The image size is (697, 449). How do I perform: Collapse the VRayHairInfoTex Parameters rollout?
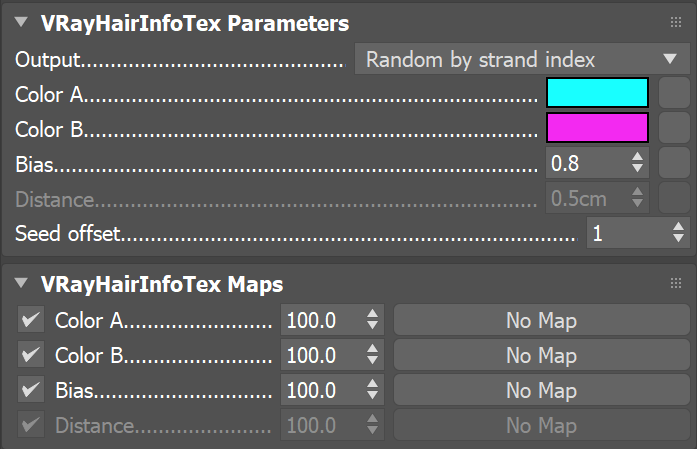click(x=21, y=22)
